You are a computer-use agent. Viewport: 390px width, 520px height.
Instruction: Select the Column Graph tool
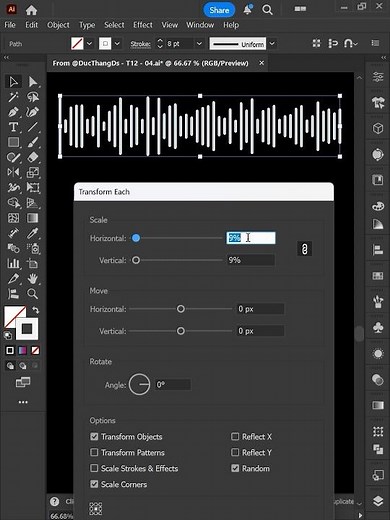pos(13,263)
